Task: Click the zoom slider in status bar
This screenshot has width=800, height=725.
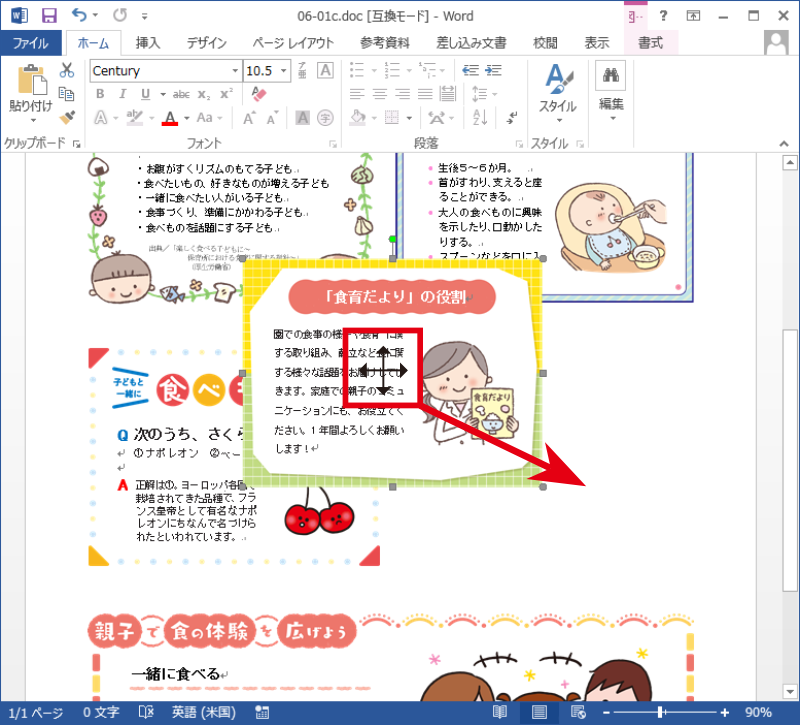Action: (662, 712)
